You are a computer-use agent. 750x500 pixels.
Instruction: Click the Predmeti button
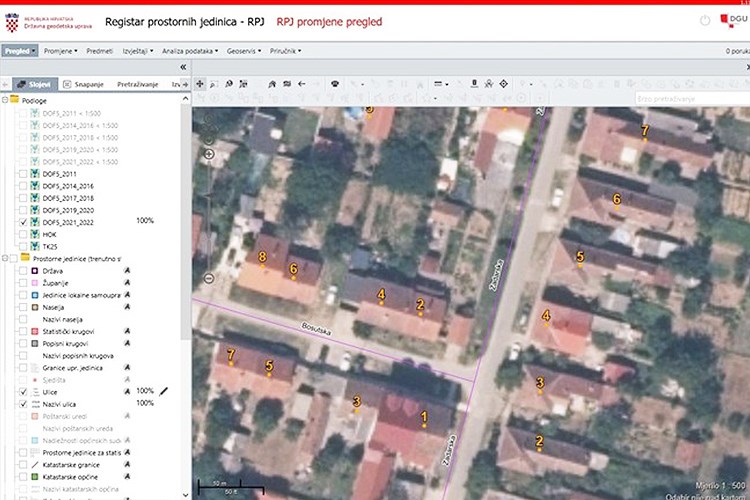click(99, 49)
